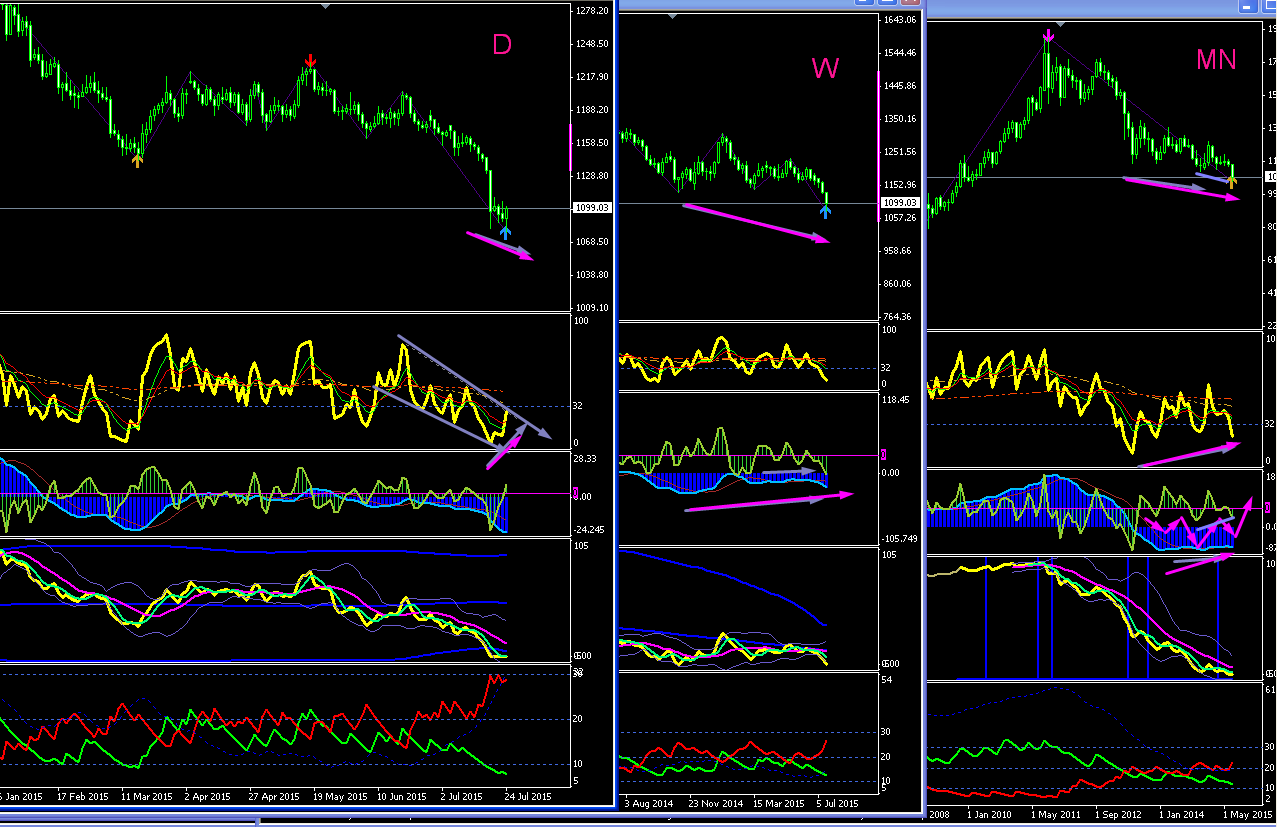This screenshot has height=827, width=1277.
Task: Select the magenta down arrow on the MN chart peak
Action: pos(1048,38)
